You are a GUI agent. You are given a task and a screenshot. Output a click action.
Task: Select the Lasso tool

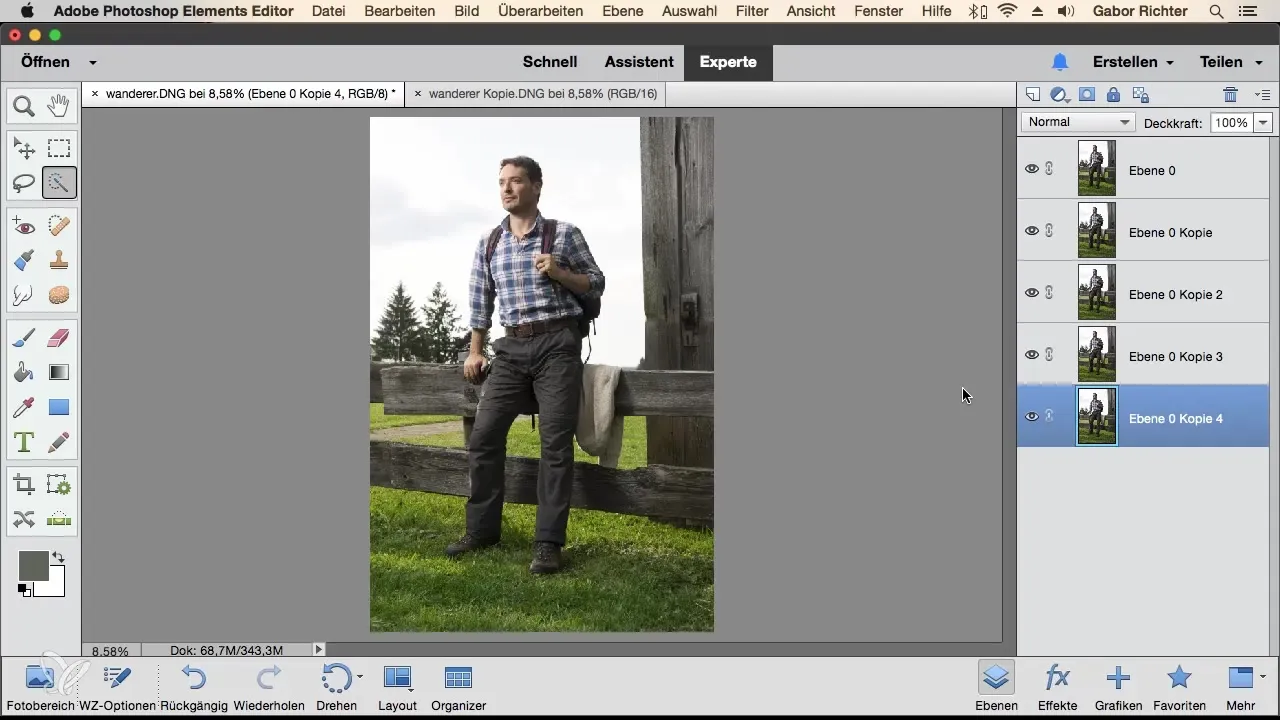click(24, 184)
